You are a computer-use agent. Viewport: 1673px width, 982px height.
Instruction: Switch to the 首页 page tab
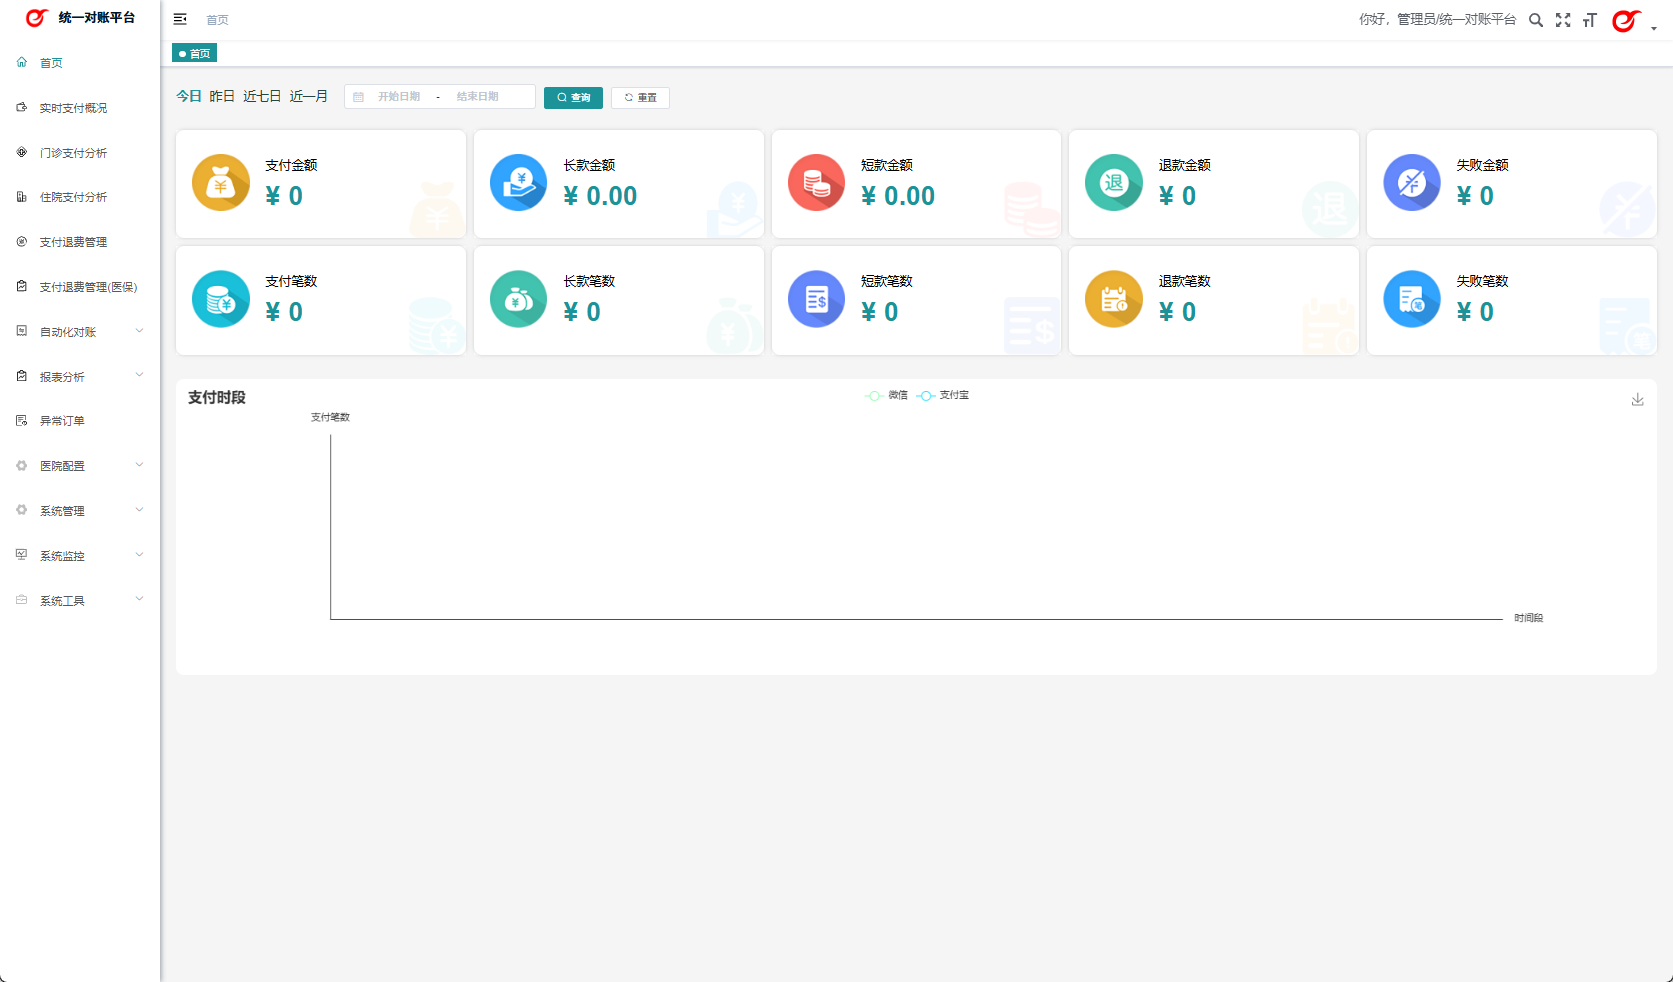195,54
